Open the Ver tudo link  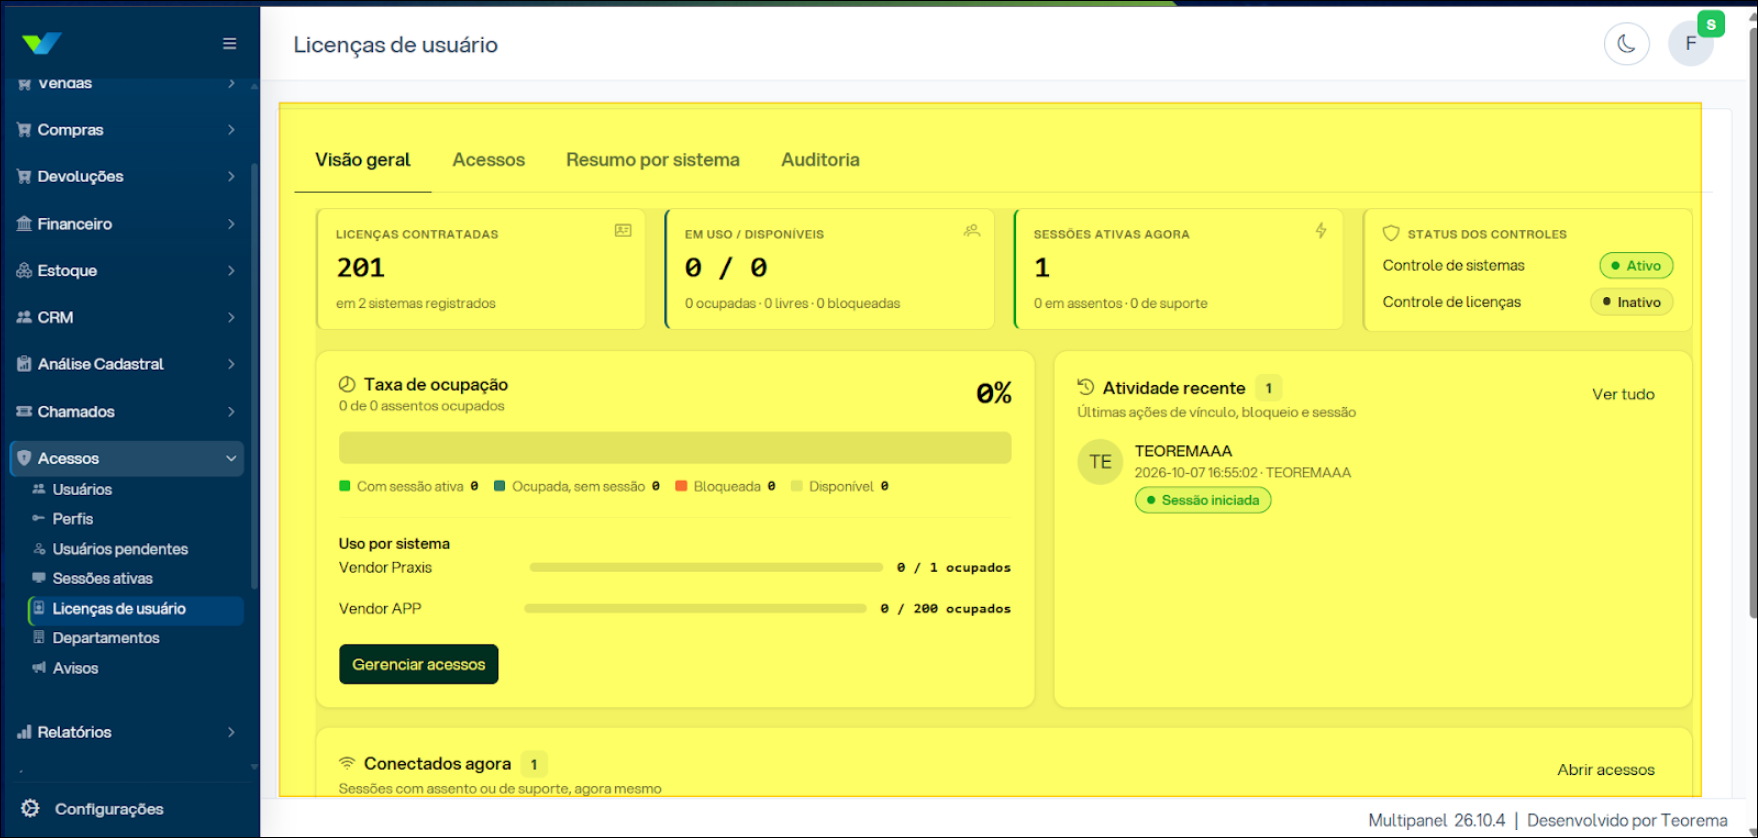(1623, 394)
